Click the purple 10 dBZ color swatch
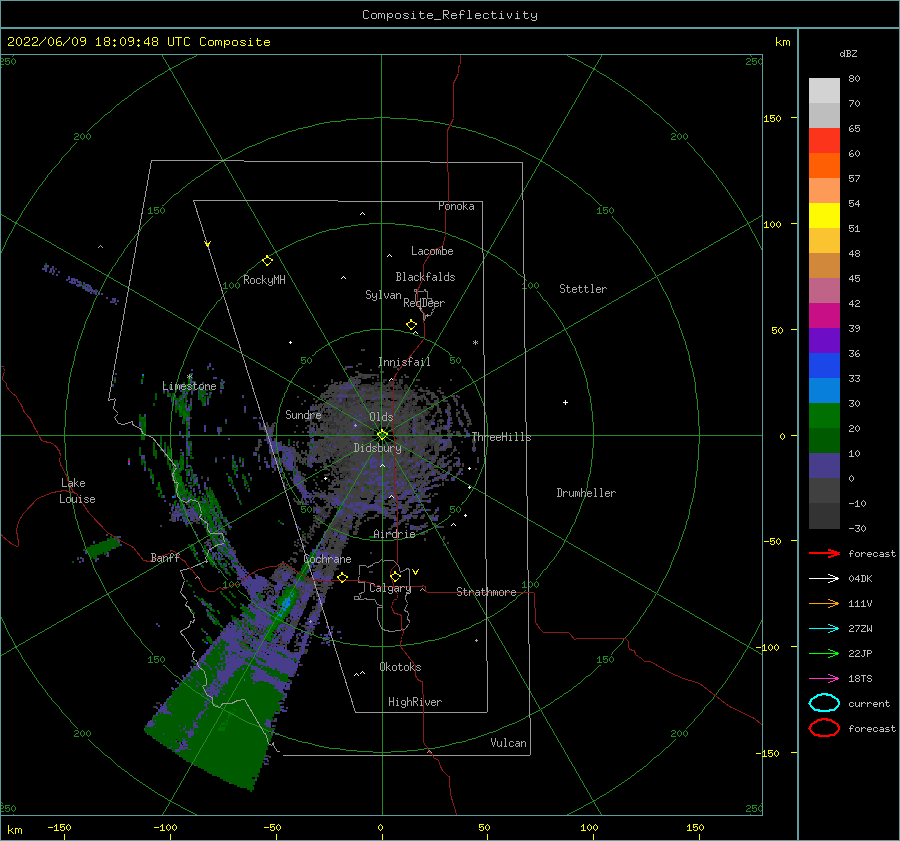The image size is (900, 841). click(824, 466)
